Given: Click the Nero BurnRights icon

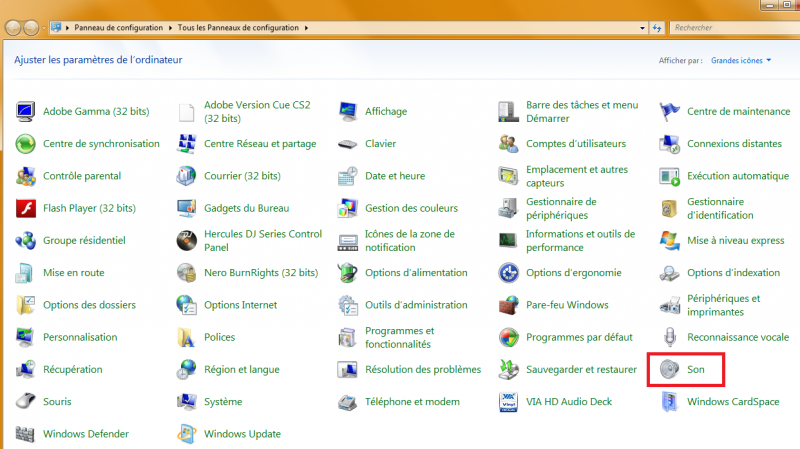Looking at the screenshot, I should point(187,273).
